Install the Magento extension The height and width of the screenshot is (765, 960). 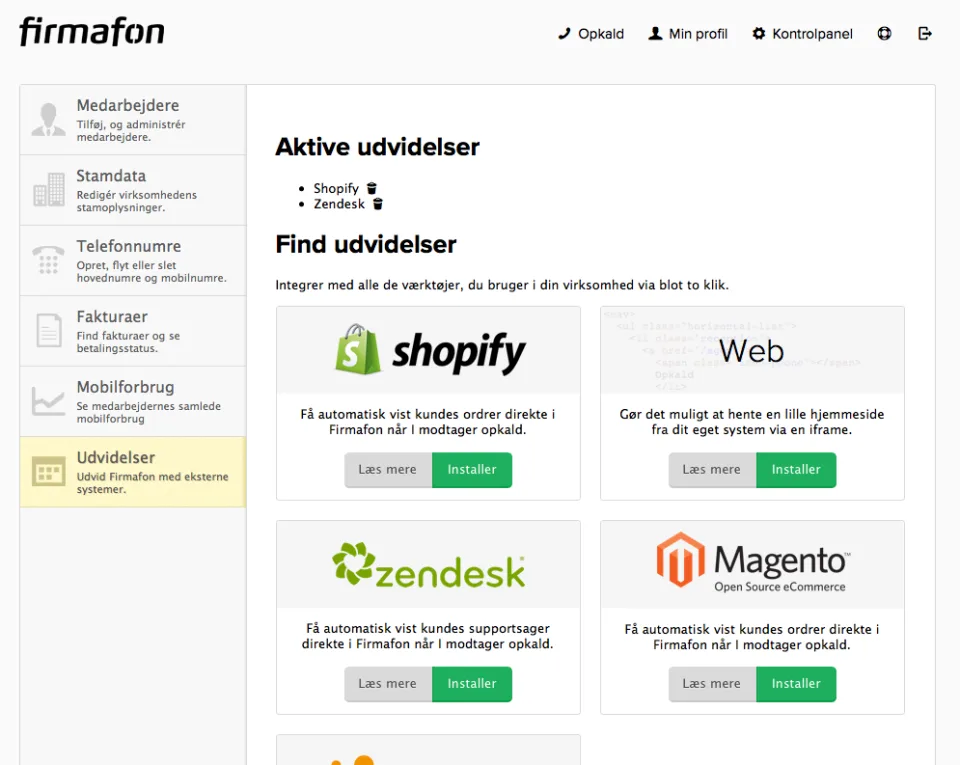pos(796,684)
